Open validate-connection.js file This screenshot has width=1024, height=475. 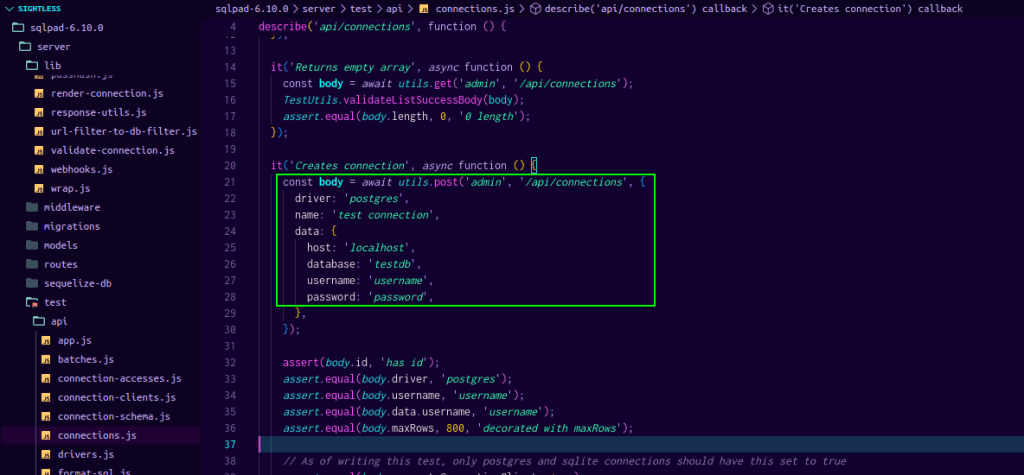pos(112,150)
